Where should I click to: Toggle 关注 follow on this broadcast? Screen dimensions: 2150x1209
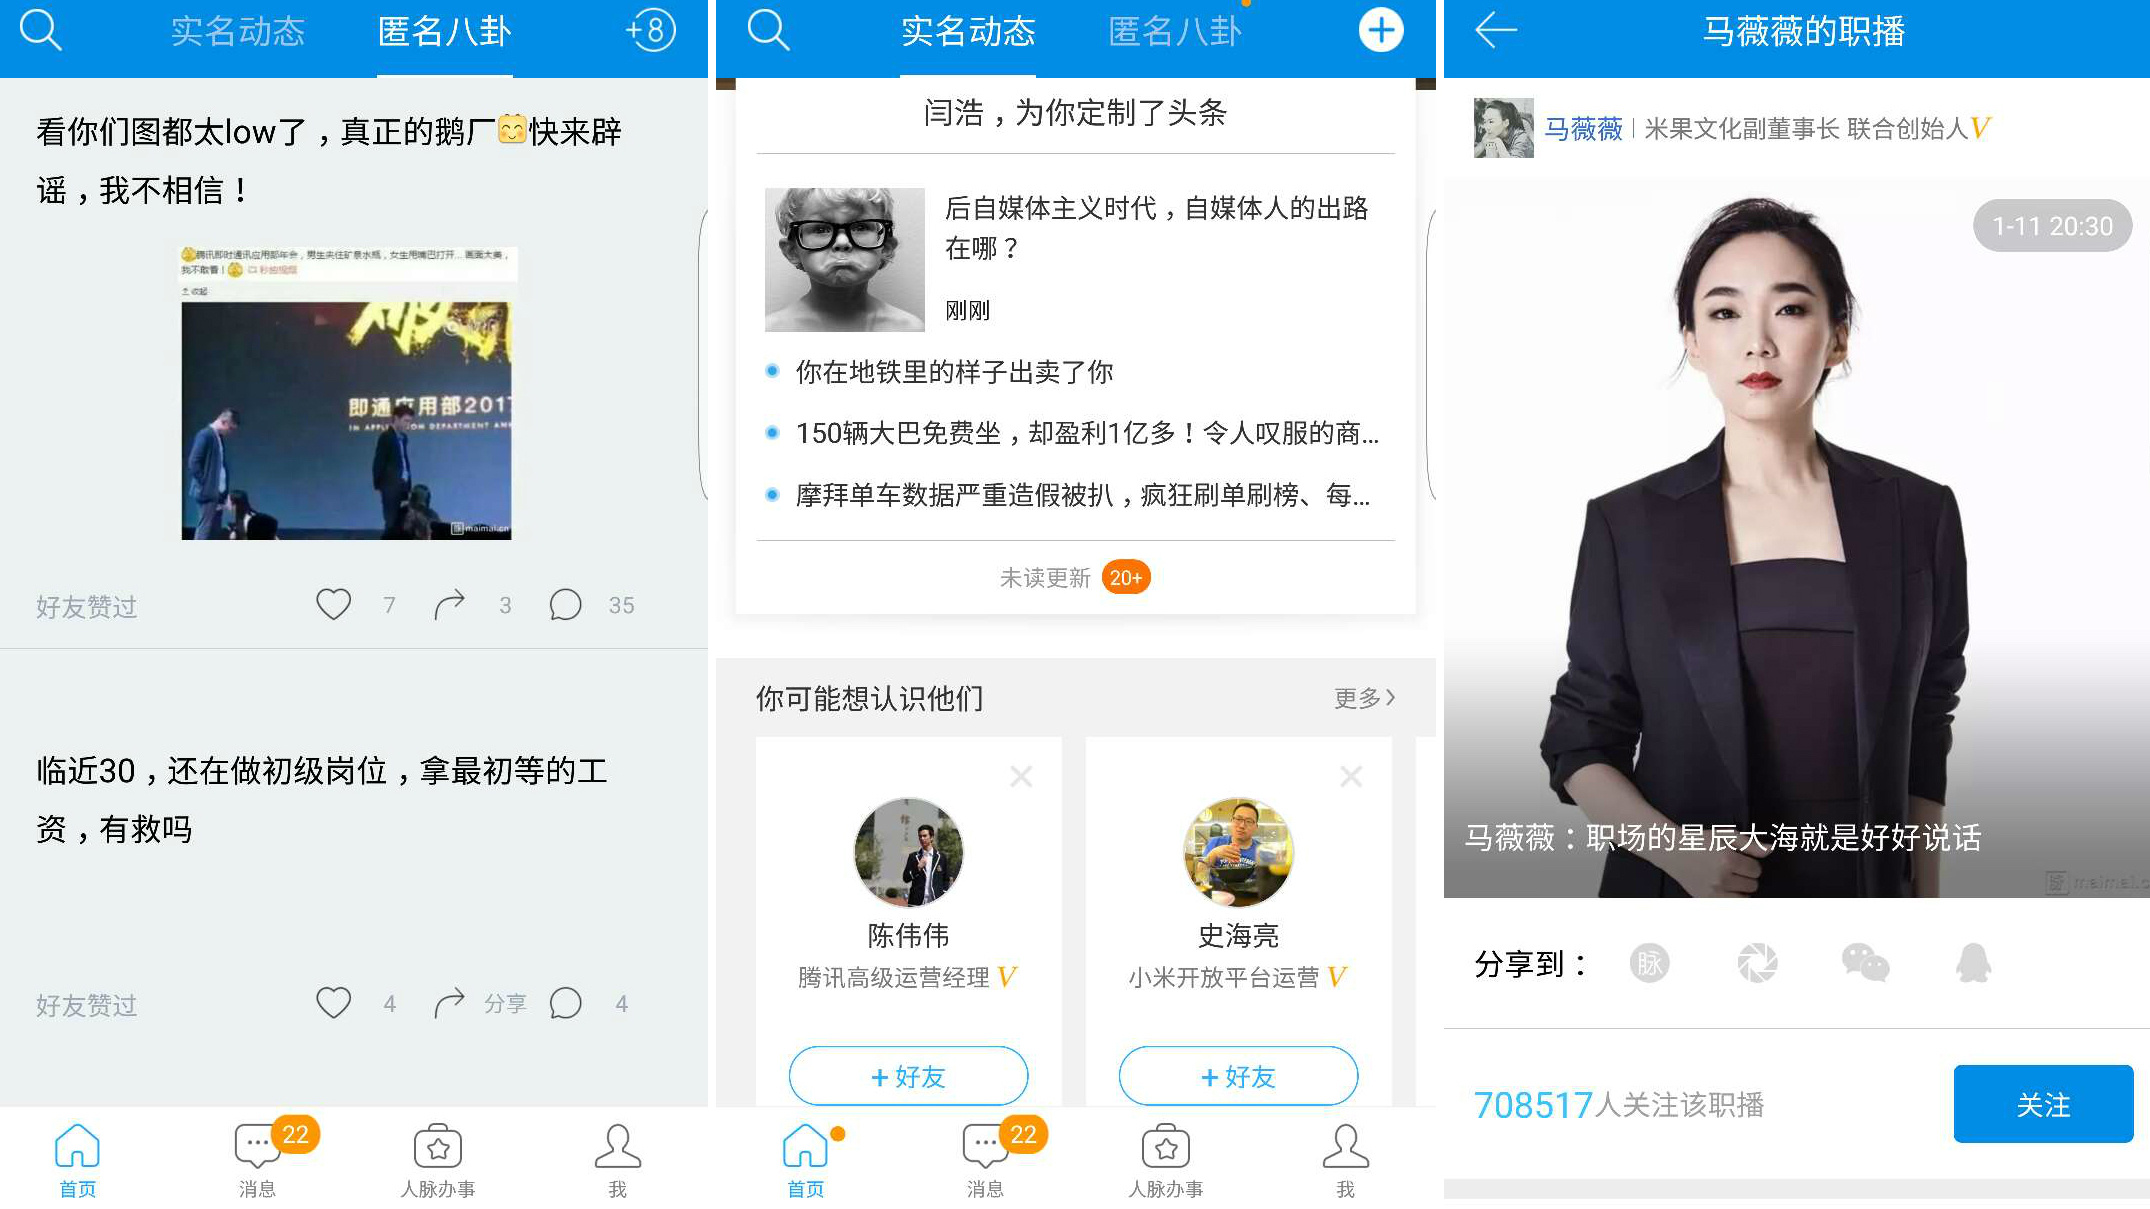click(2042, 1104)
